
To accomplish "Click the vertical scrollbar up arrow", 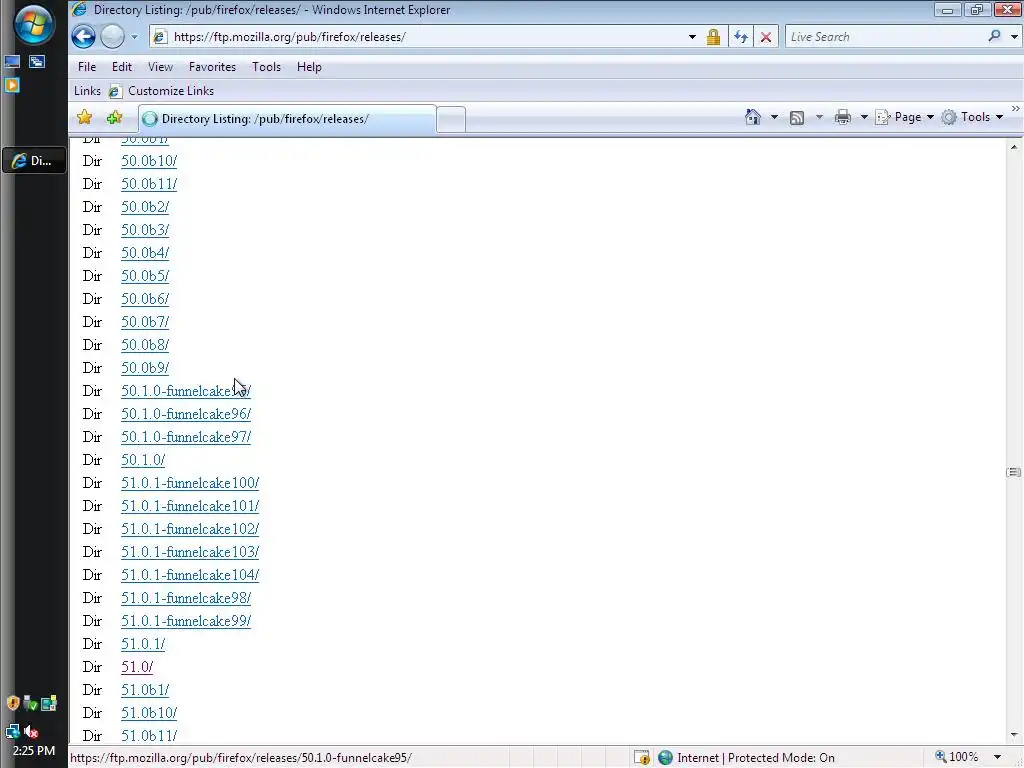I will (x=1014, y=147).
